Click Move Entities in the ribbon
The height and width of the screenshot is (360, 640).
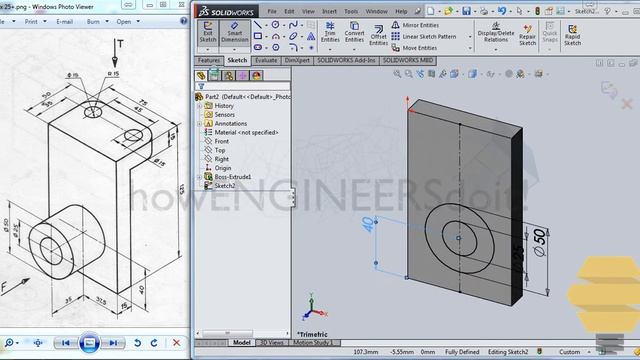414,48
